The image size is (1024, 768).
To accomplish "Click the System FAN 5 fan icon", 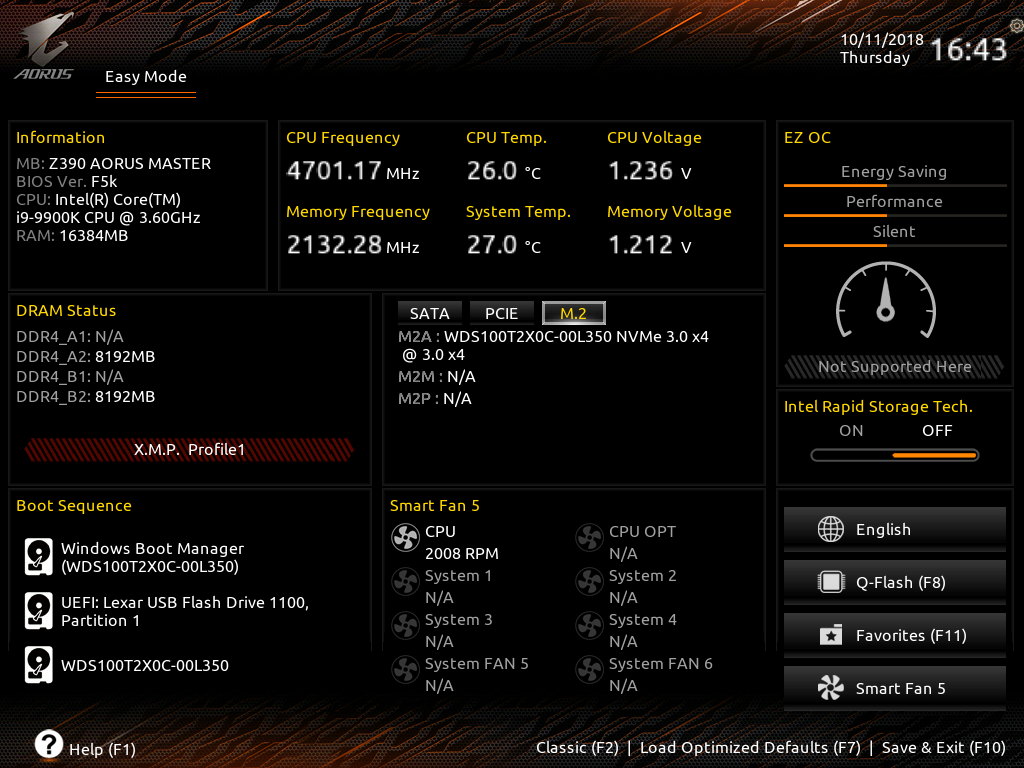I will tap(405, 669).
